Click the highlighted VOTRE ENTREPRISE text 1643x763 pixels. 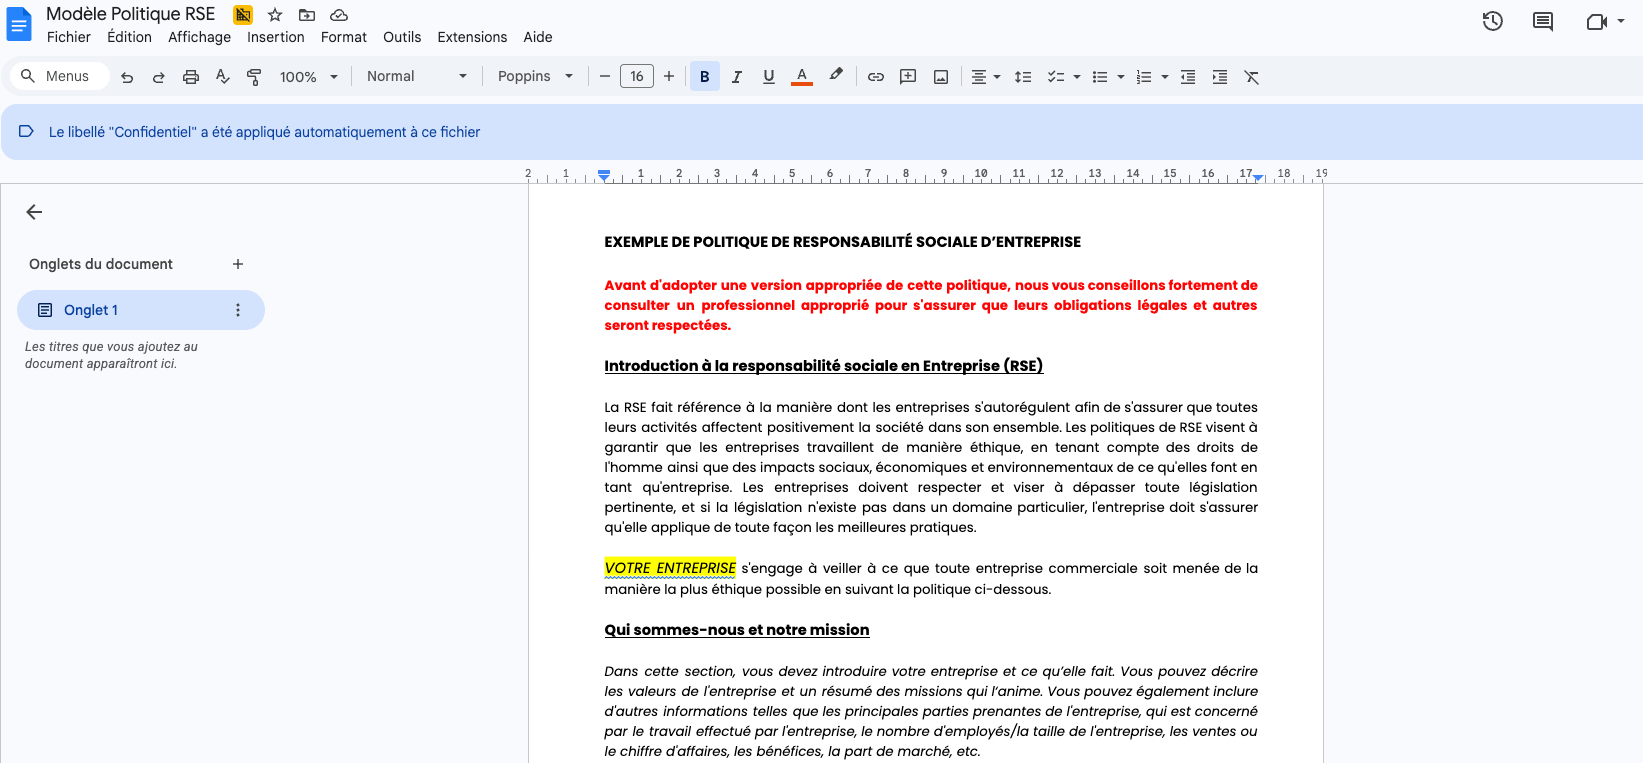670,568
